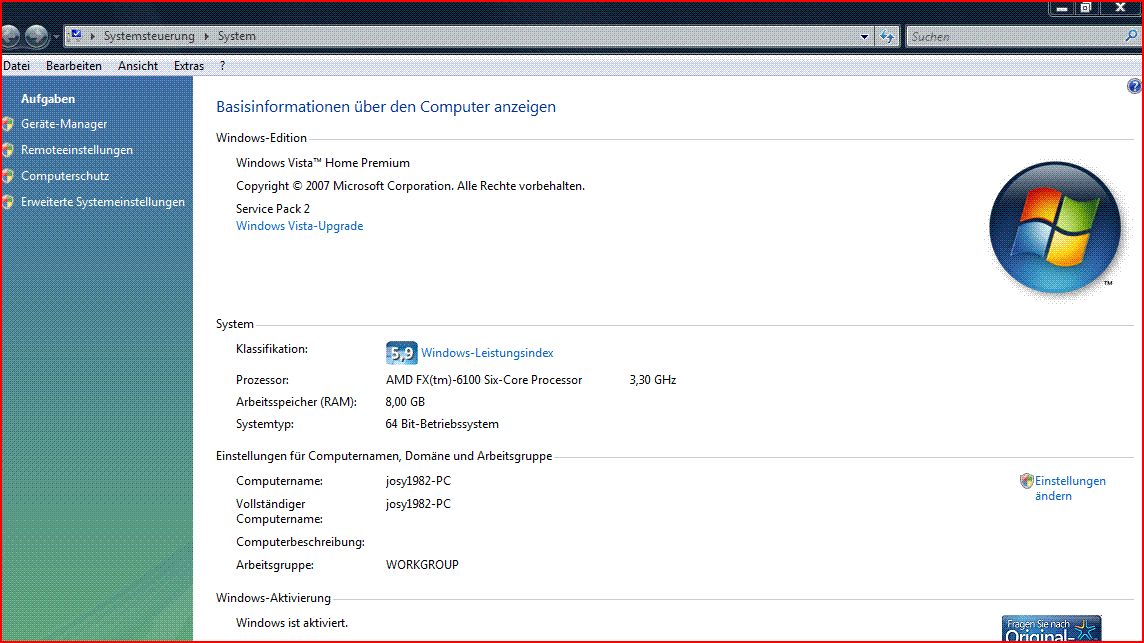Viewport: 1144px width, 643px height.
Task: Click Einstellungen ändern link
Action: click(1070, 488)
